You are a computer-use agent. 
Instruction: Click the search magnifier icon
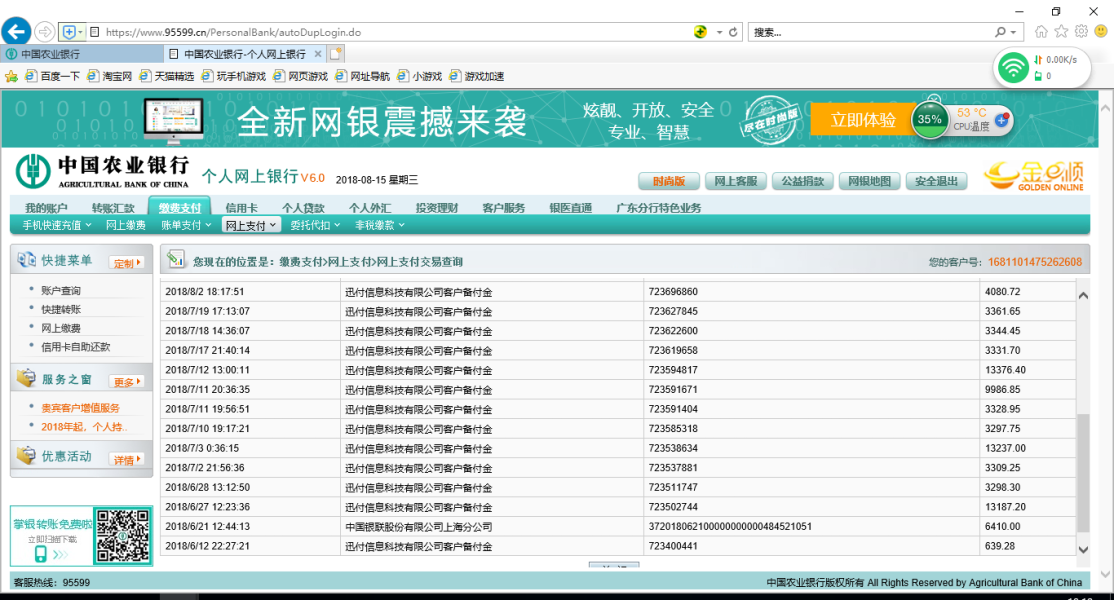click(x=1000, y=32)
